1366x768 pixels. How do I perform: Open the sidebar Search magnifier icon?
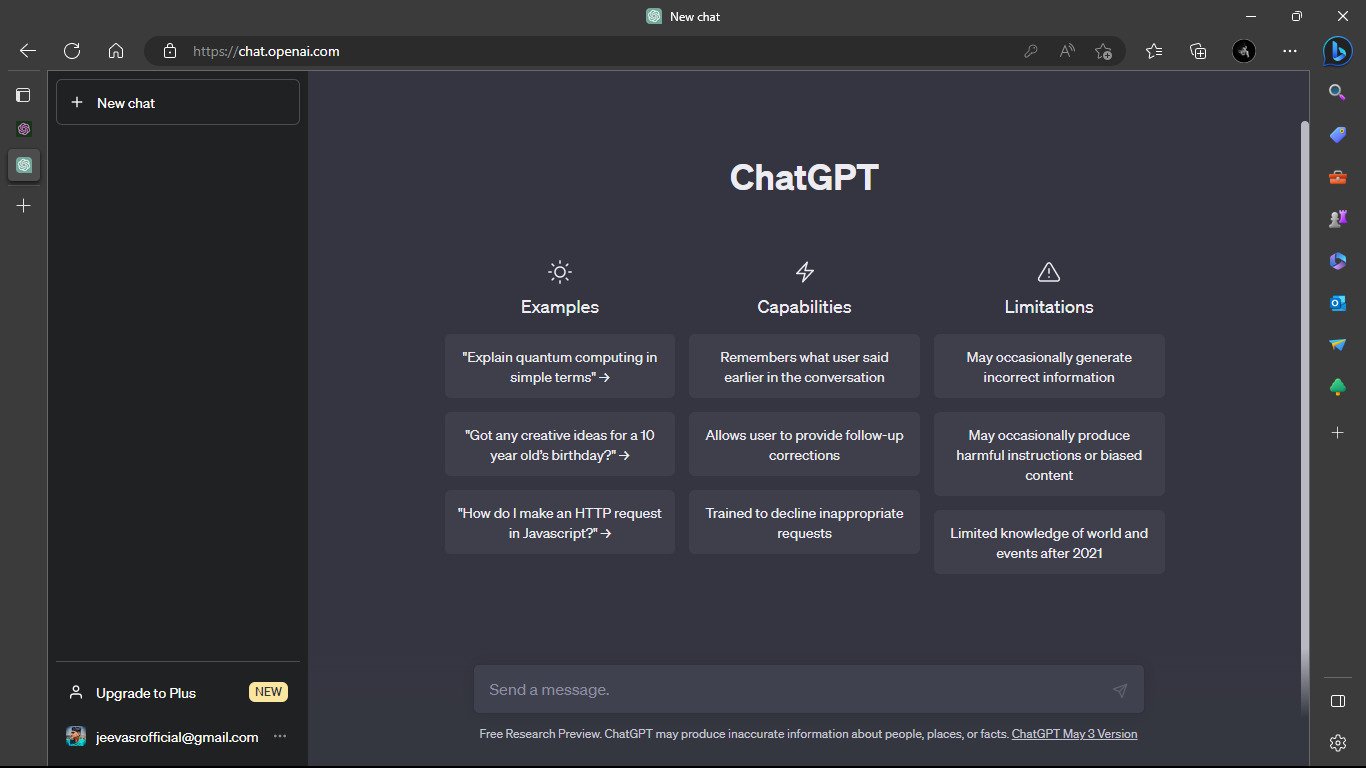coord(1337,92)
